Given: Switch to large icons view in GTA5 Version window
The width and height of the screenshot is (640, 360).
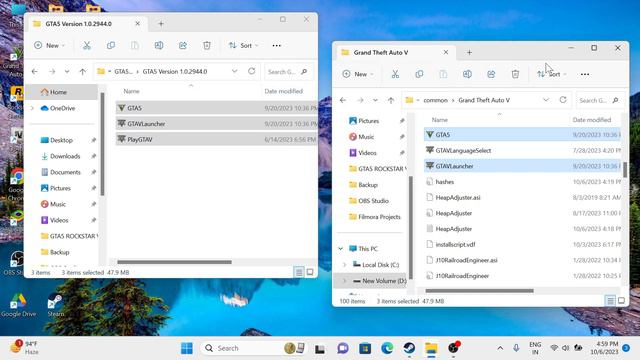Looking at the screenshot, I should coord(310,272).
